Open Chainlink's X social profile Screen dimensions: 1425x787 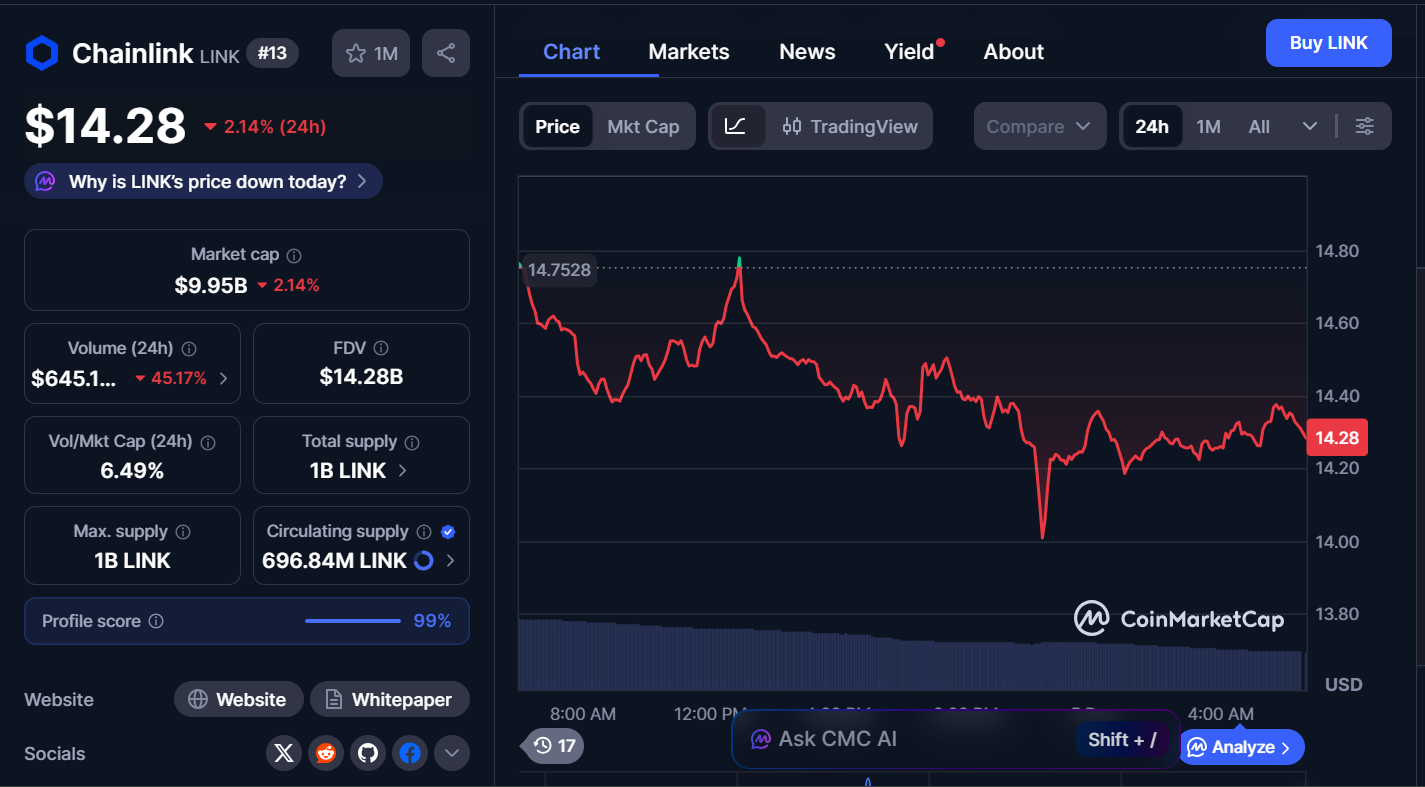(x=283, y=753)
